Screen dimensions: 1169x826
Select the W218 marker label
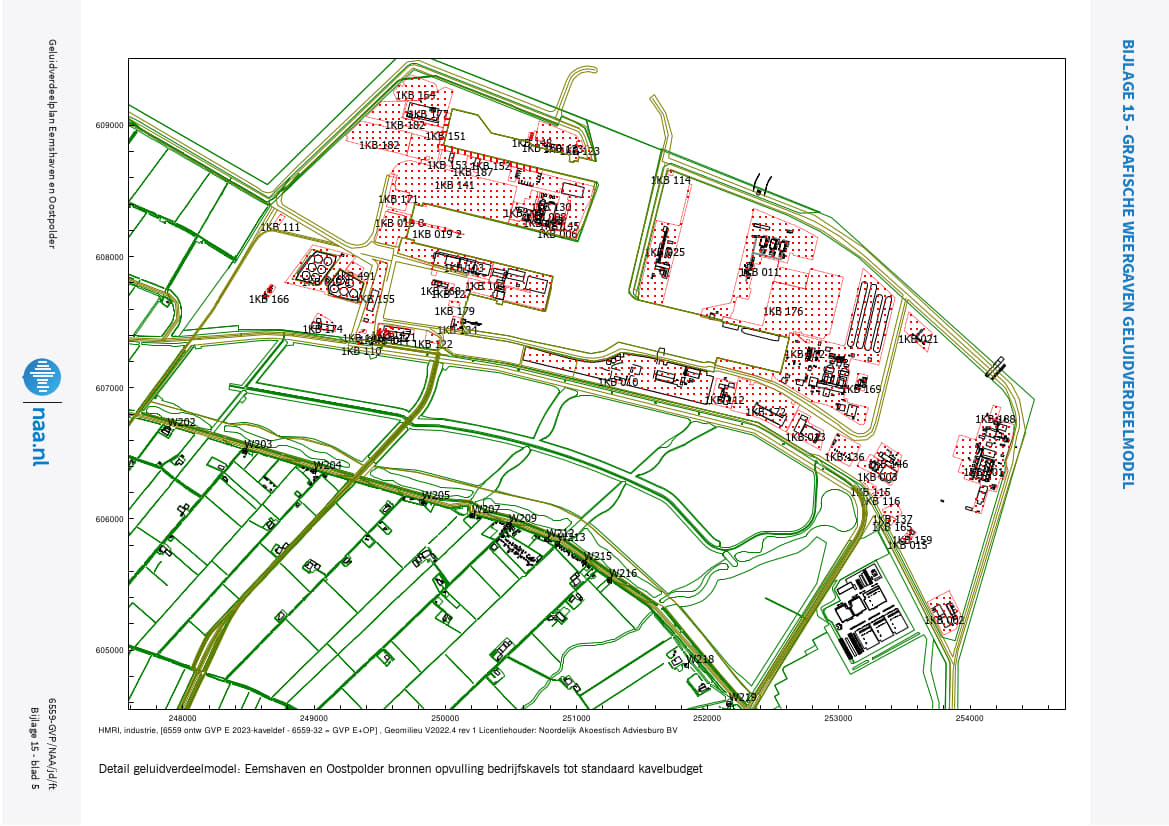[700, 660]
